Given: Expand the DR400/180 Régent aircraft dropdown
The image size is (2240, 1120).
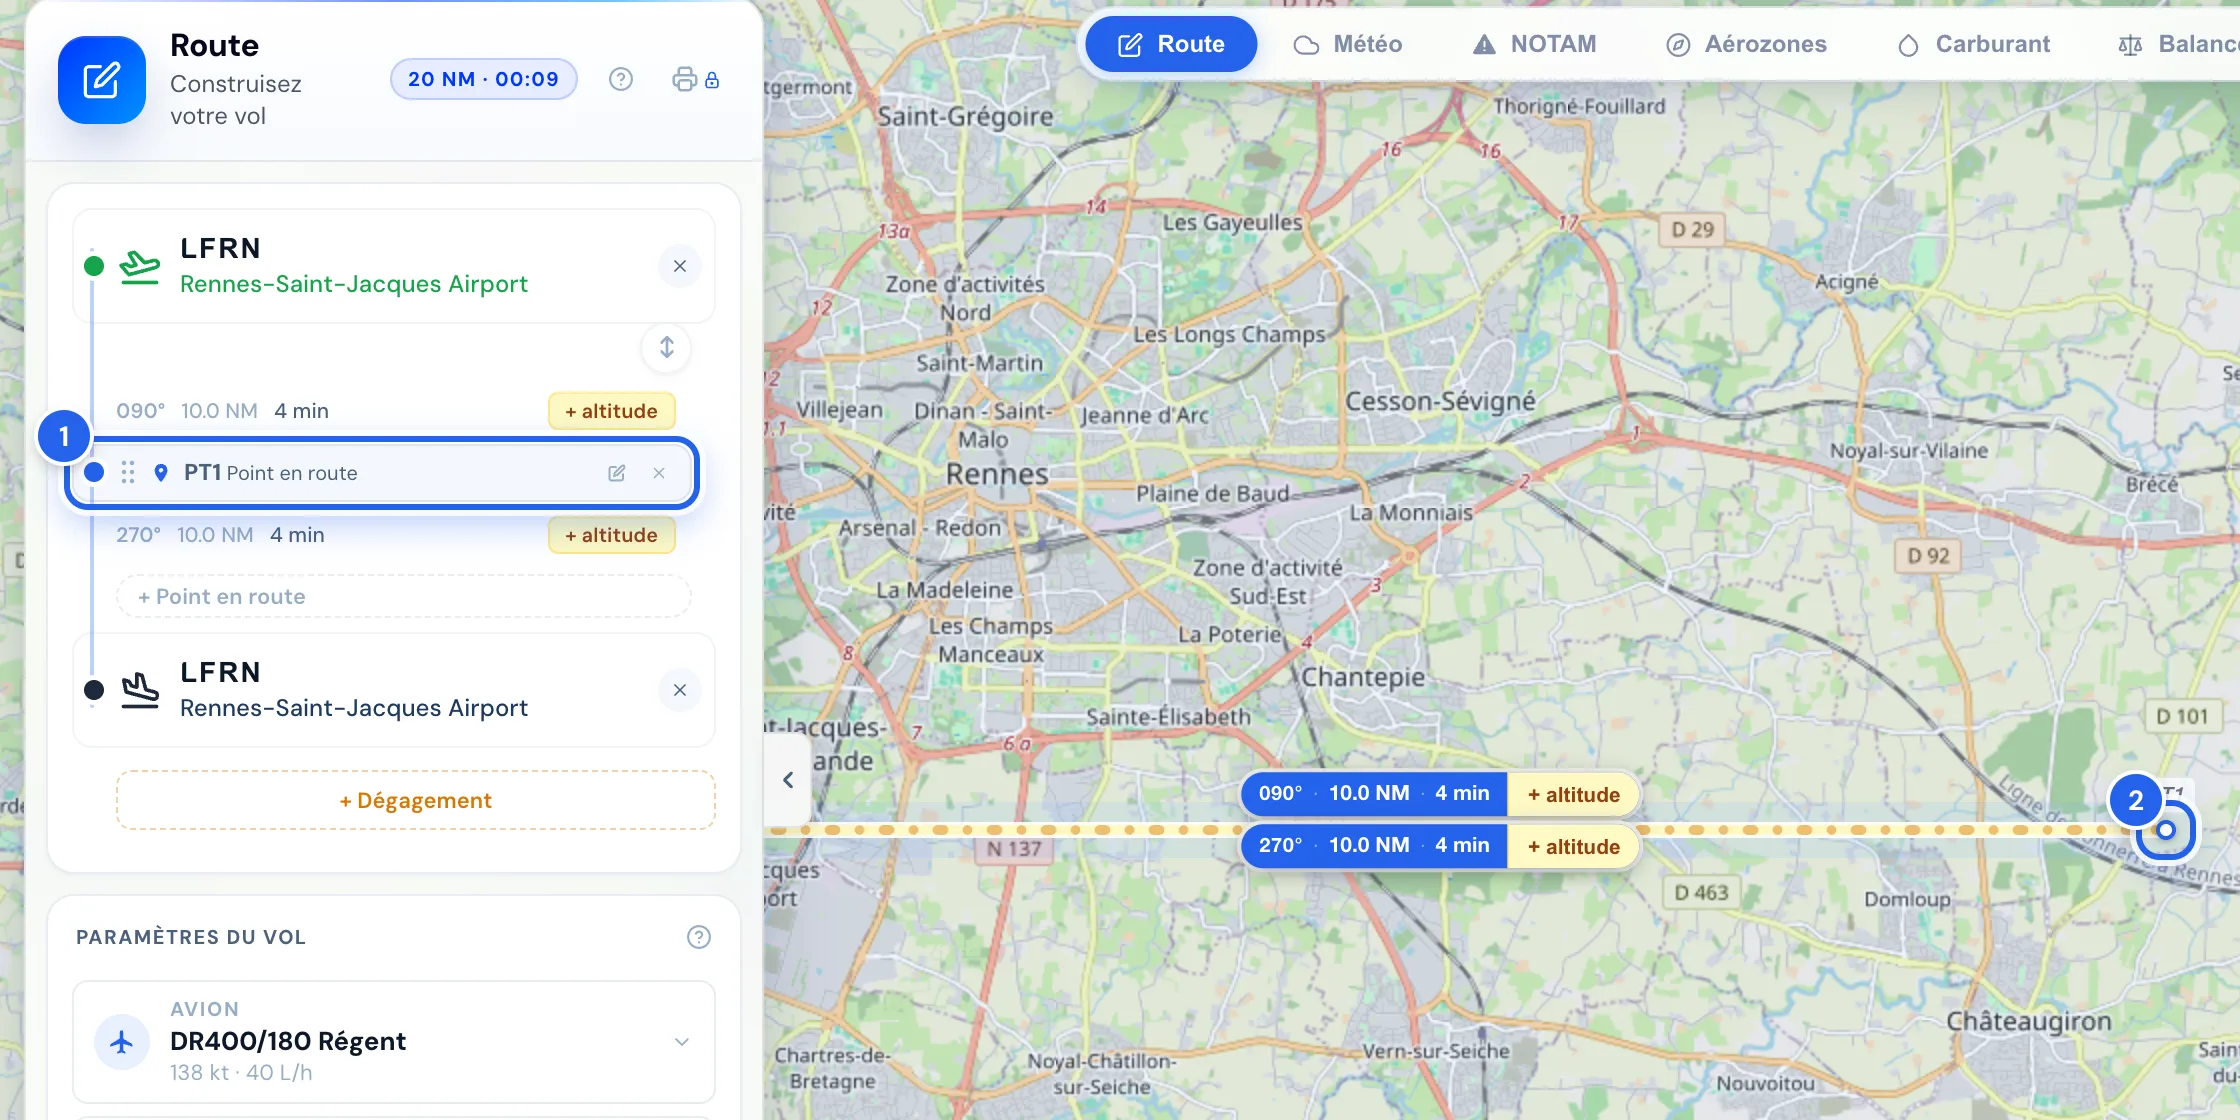Looking at the screenshot, I should [x=682, y=1042].
